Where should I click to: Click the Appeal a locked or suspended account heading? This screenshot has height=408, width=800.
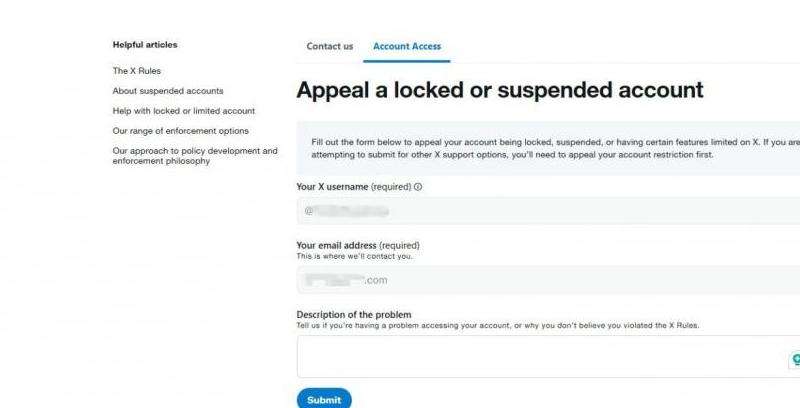pos(500,90)
